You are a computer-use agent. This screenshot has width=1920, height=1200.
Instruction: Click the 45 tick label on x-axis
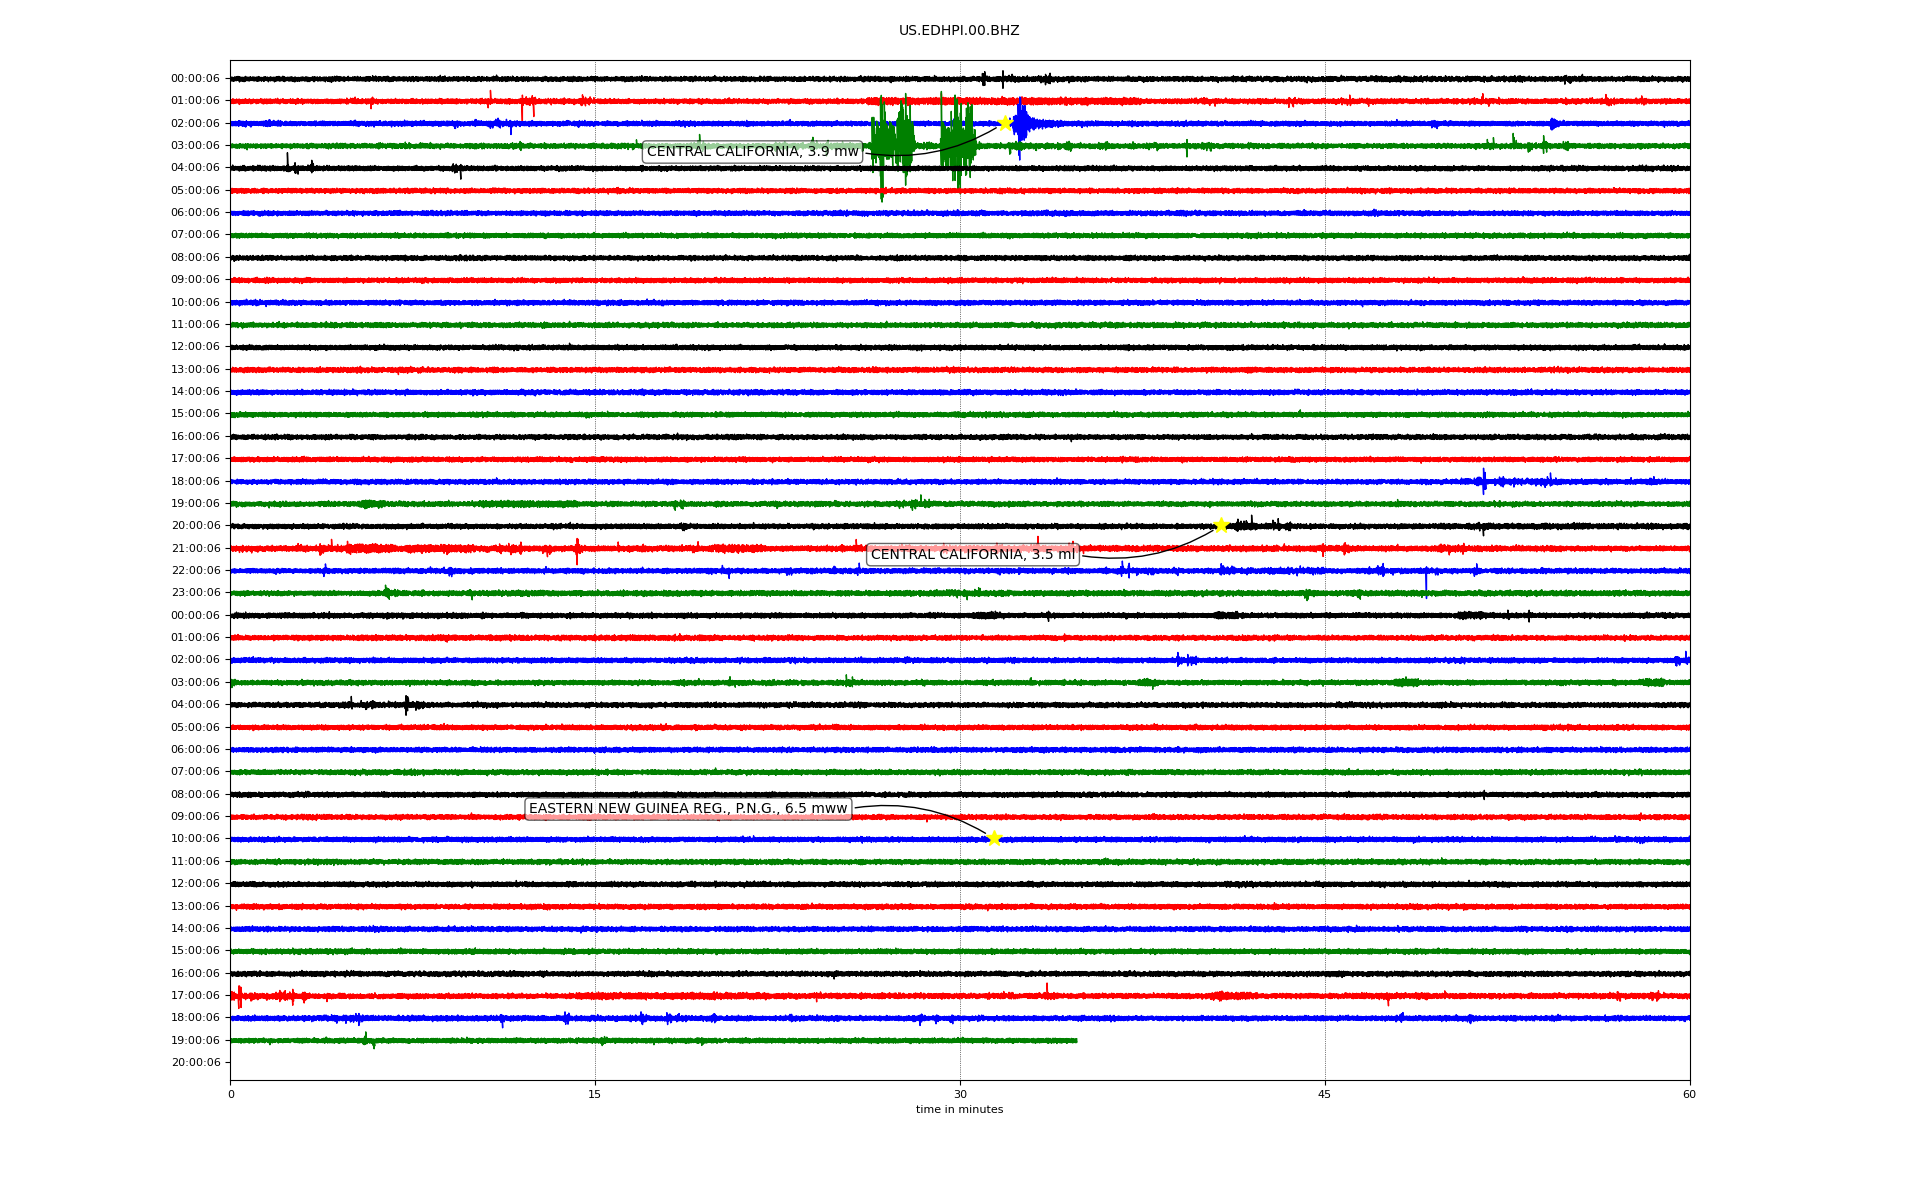(x=1325, y=1094)
